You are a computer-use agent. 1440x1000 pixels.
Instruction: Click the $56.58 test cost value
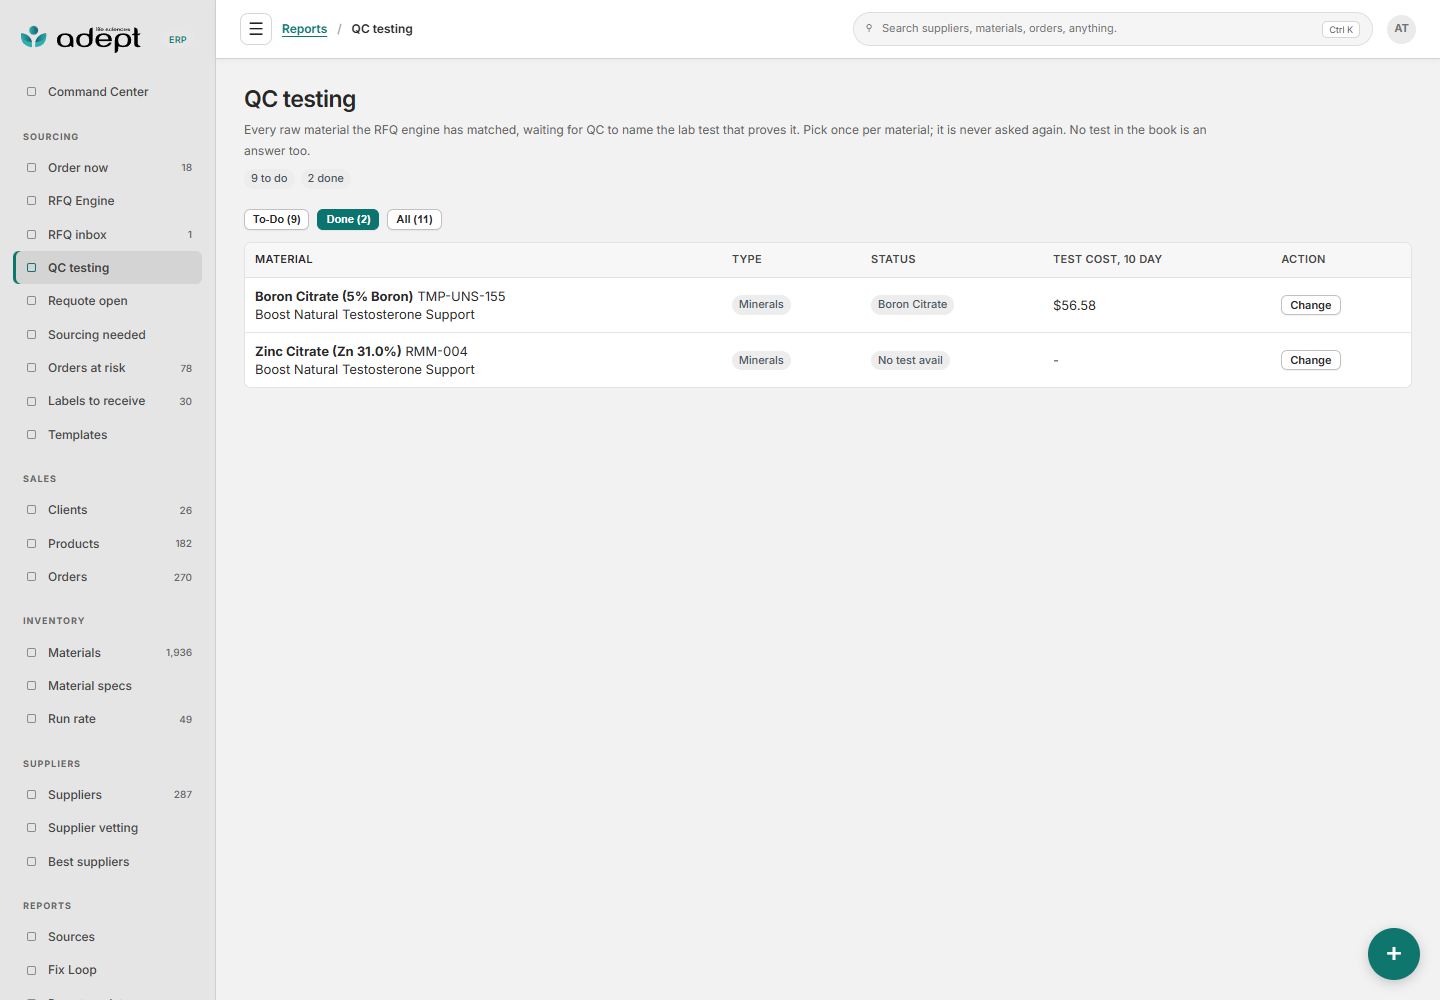click(x=1074, y=306)
